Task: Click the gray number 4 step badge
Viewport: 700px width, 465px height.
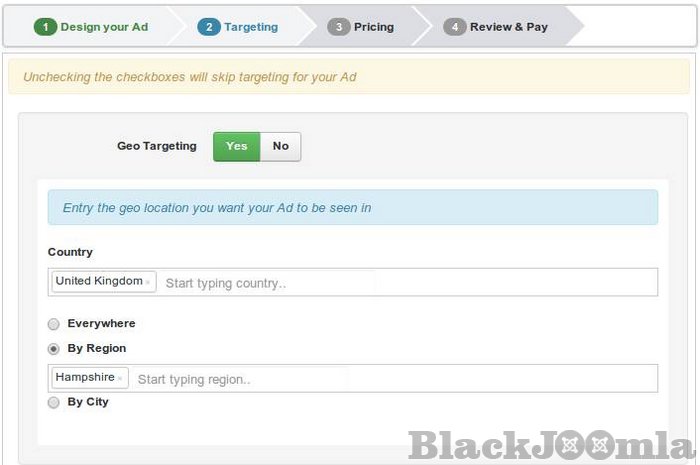Action: [455, 27]
